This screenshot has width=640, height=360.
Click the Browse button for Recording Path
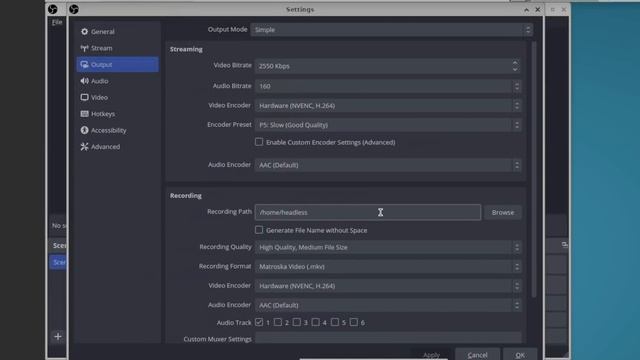[502, 212]
